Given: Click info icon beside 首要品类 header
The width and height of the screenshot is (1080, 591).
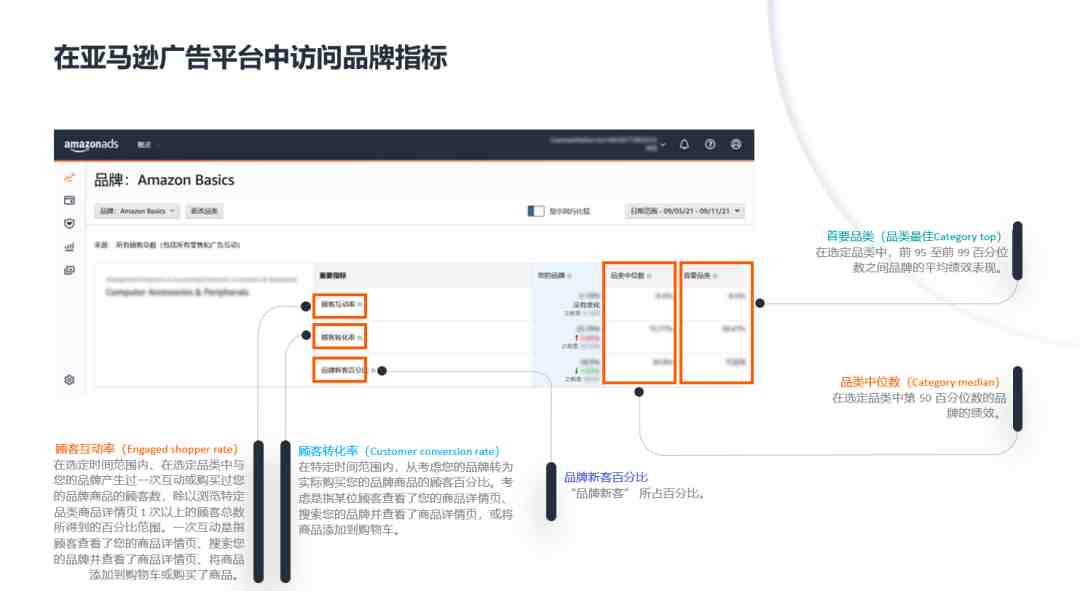Looking at the screenshot, I should (x=715, y=276).
